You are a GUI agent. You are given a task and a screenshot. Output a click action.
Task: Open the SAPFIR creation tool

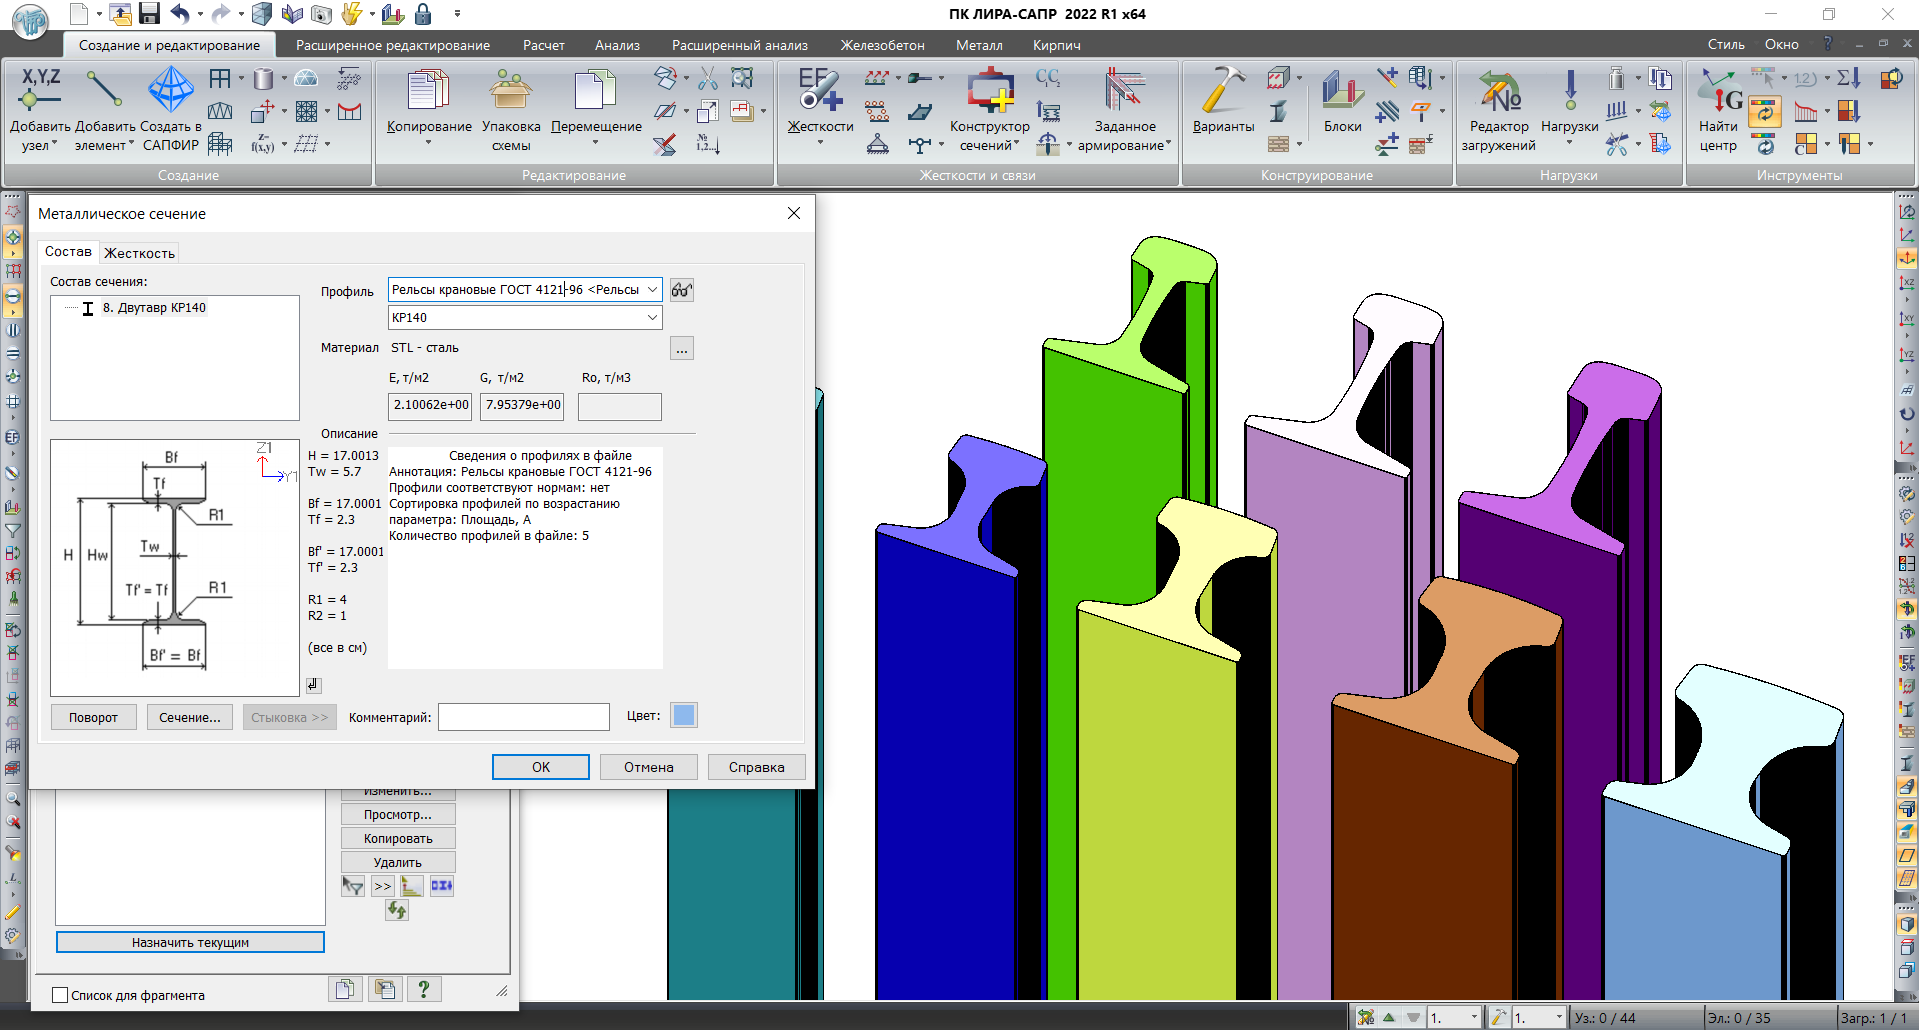171,92
